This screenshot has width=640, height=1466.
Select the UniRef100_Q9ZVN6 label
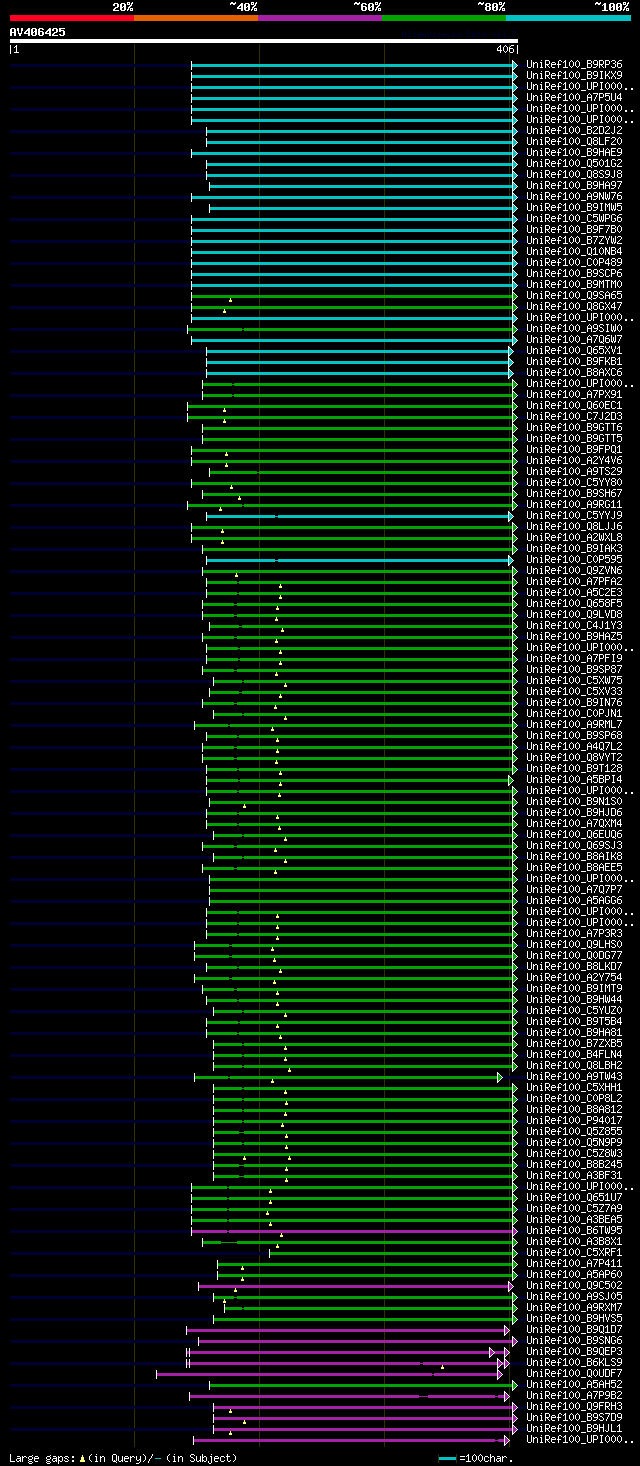click(574, 570)
